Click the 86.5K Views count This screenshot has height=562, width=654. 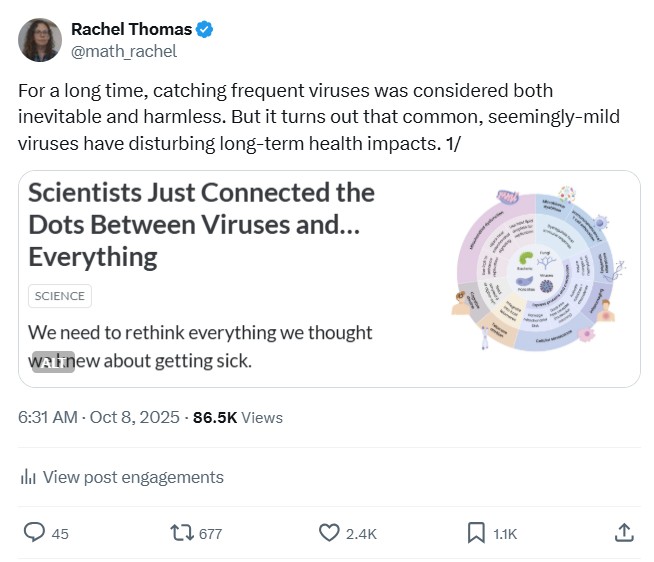[238, 417]
